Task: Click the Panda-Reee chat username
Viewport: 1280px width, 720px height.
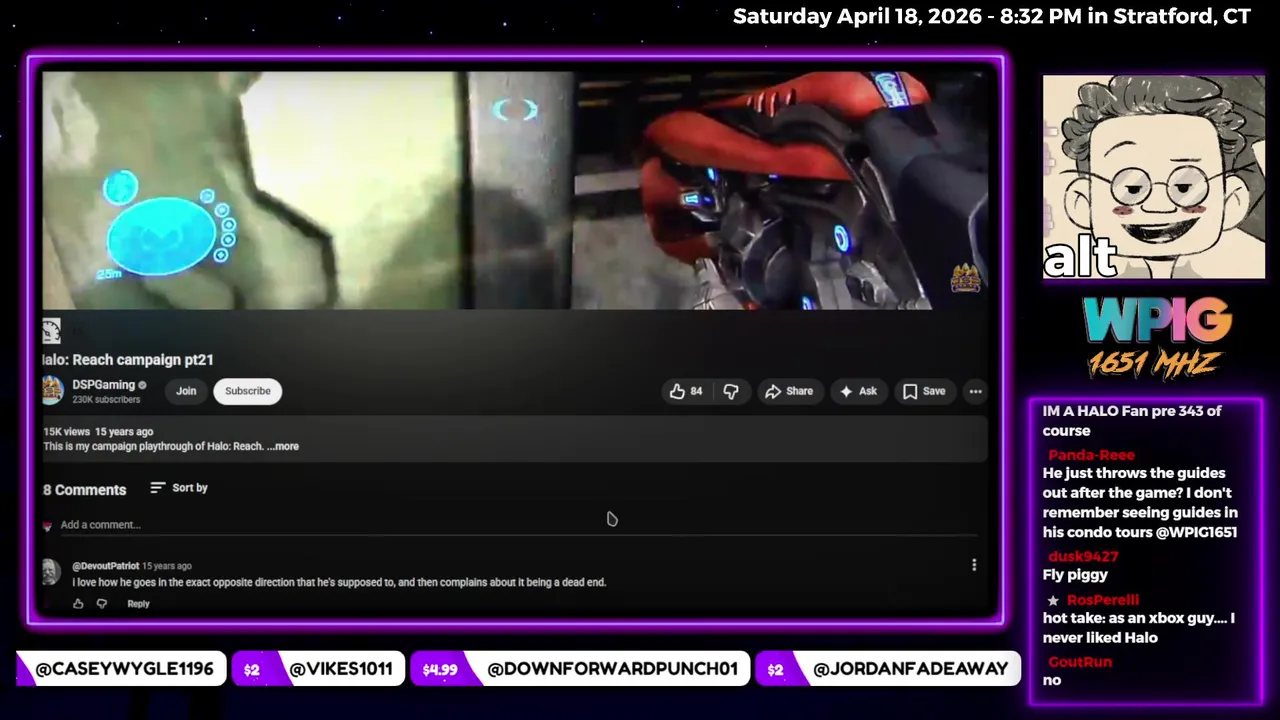Action: pos(1091,454)
